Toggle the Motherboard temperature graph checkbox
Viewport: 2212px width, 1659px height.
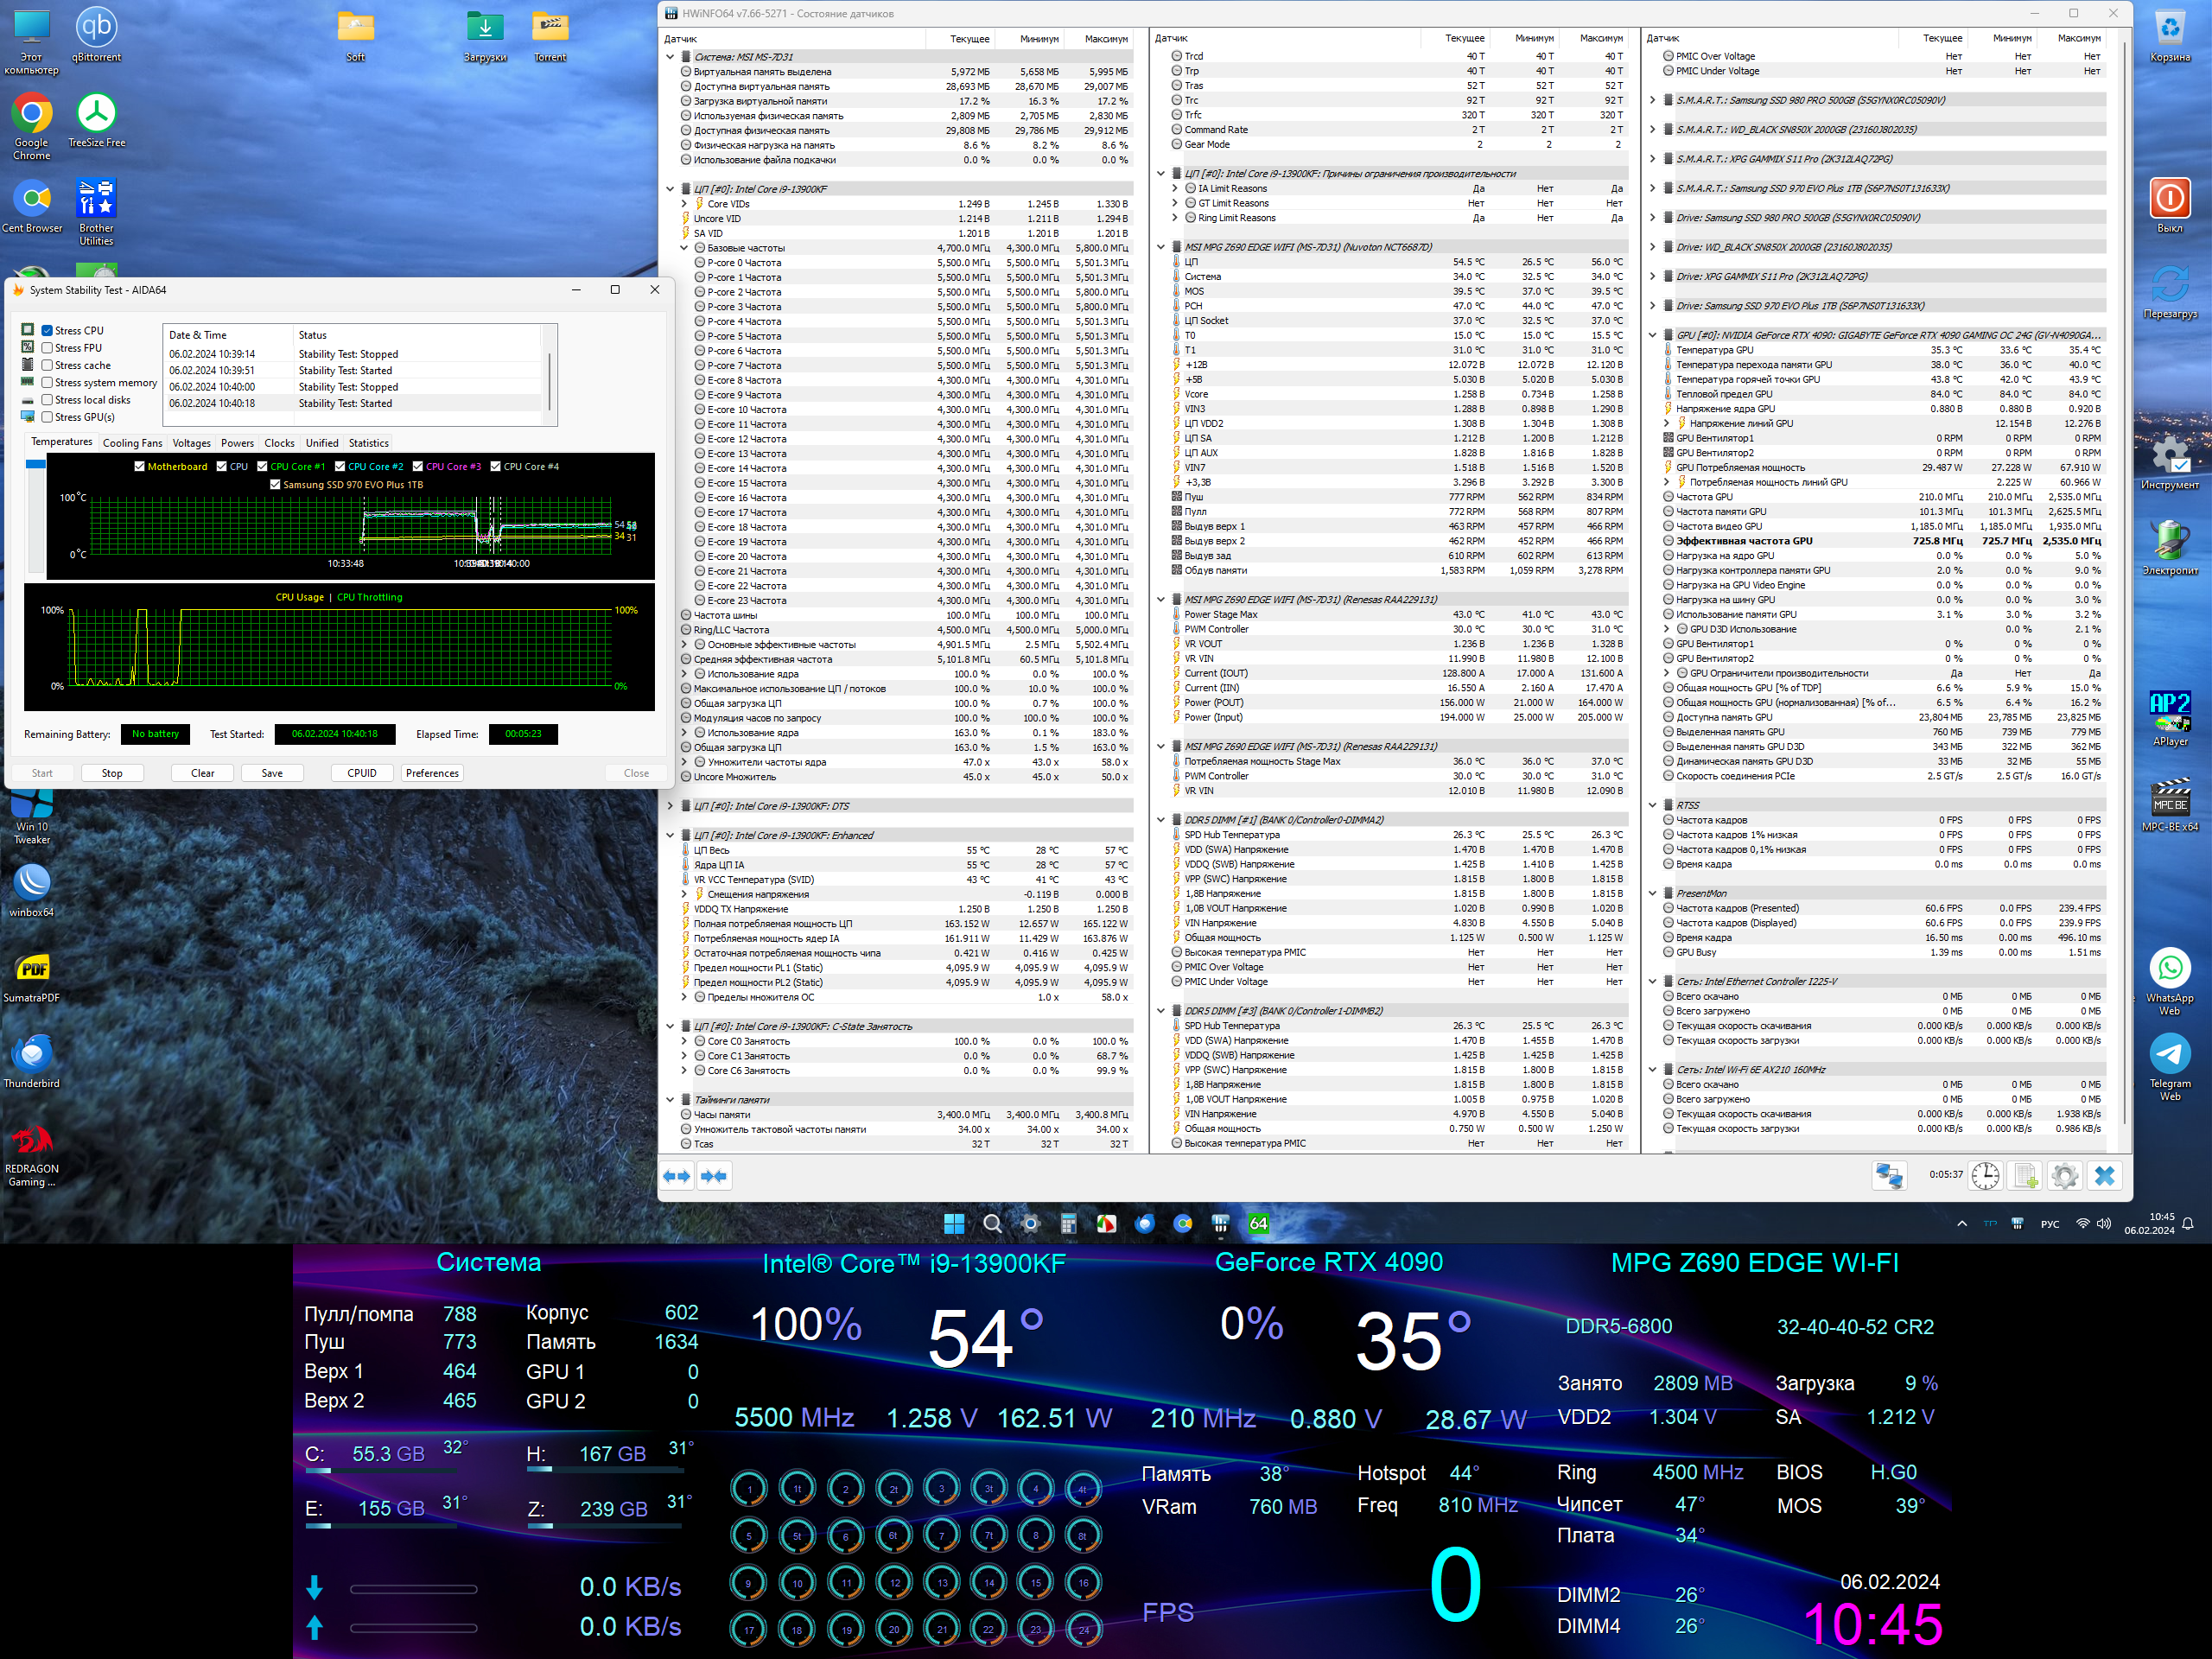tap(140, 467)
